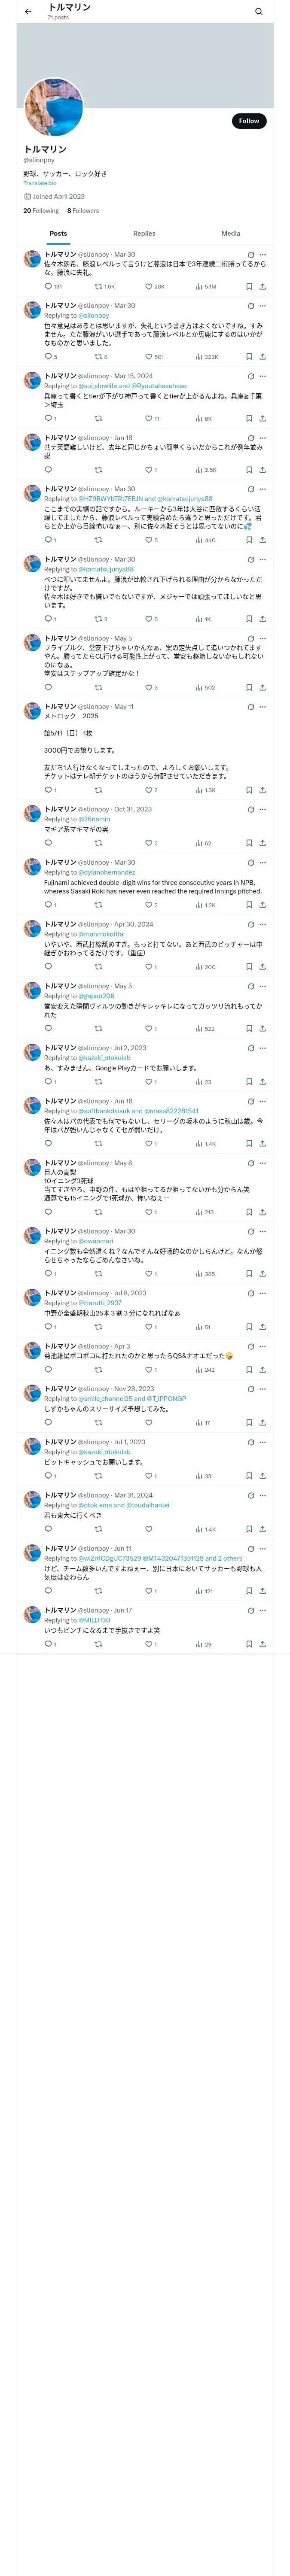
Task: Like the Apr 30, 2024 post
Action: (148, 967)
